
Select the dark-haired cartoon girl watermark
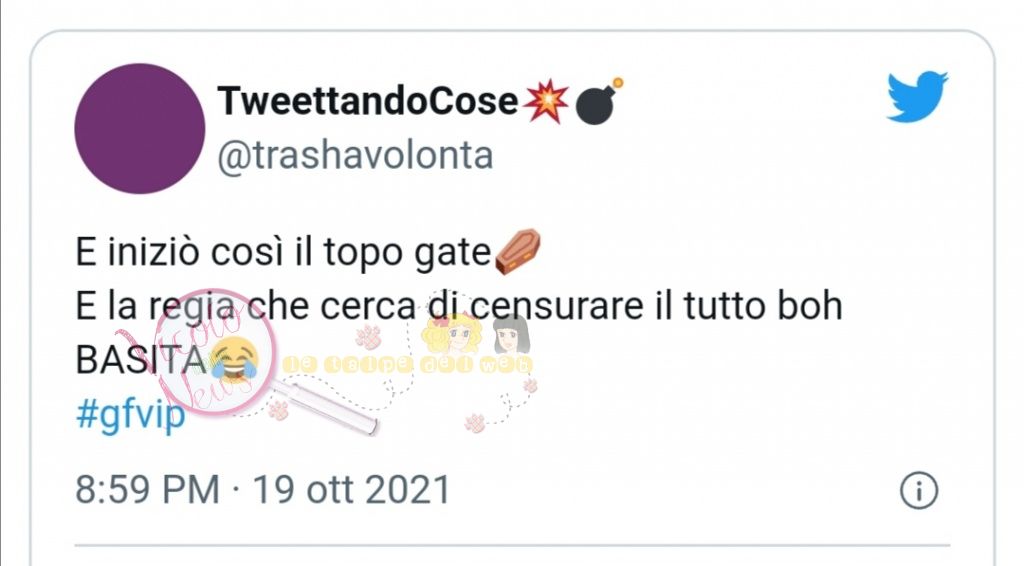tap(511, 334)
